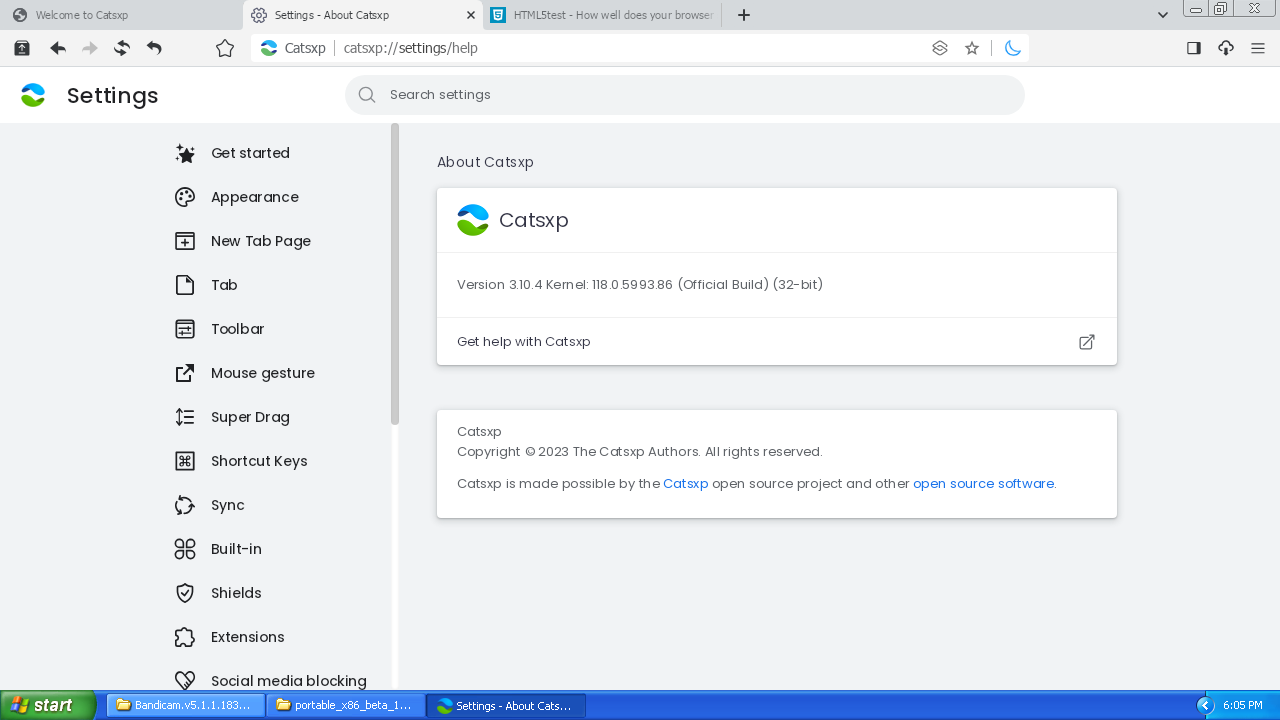The width and height of the screenshot is (1280, 720).
Task: Click the sidebar vertical scrollbar
Action: (x=395, y=274)
